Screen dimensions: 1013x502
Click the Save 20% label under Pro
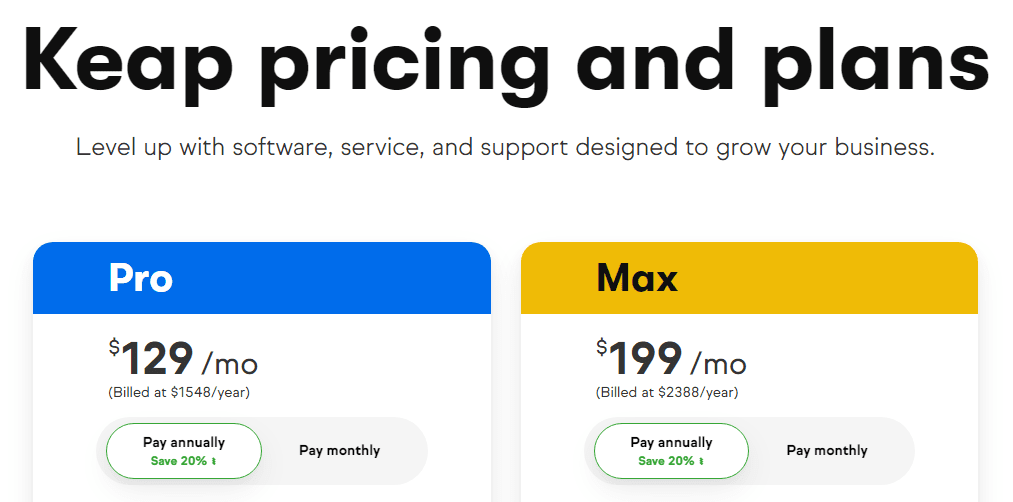(179, 461)
